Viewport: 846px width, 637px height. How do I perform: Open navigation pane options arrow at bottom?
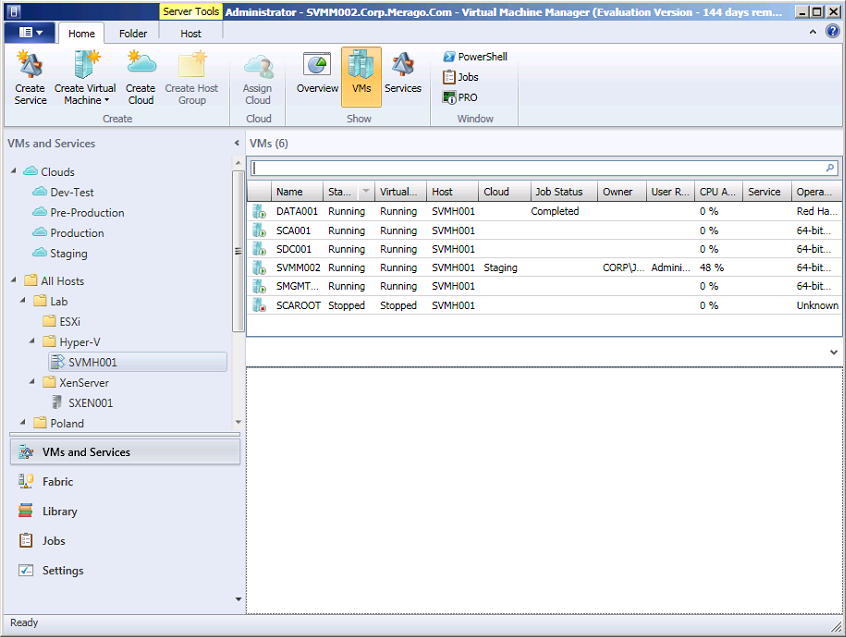[x=238, y=599]
